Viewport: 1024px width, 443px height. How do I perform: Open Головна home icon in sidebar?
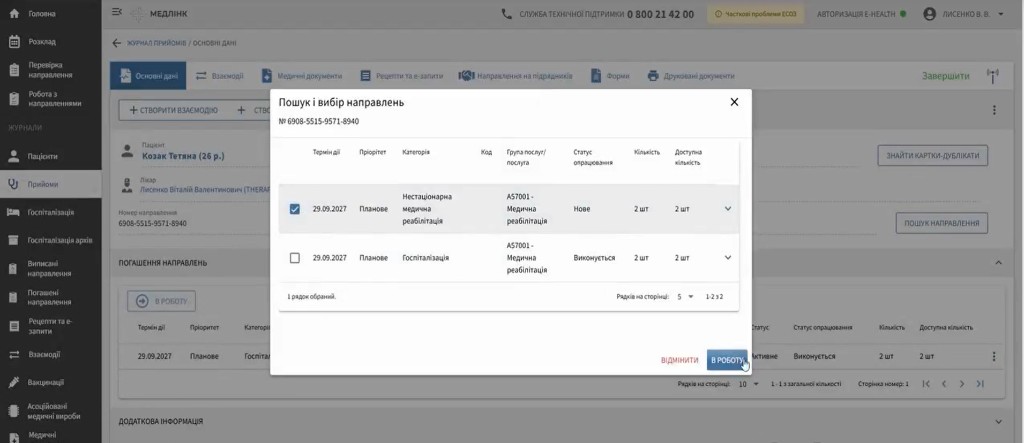pyautogui.click(x=14, y=13)
